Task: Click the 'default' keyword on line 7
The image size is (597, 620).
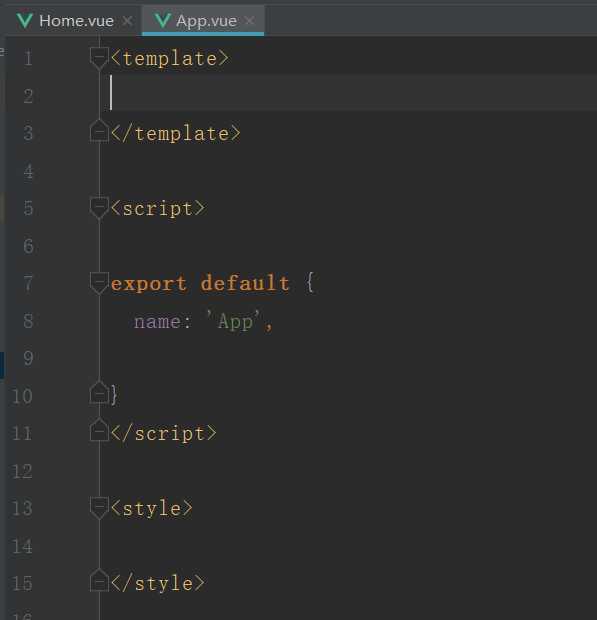Action: pos(245,283)
